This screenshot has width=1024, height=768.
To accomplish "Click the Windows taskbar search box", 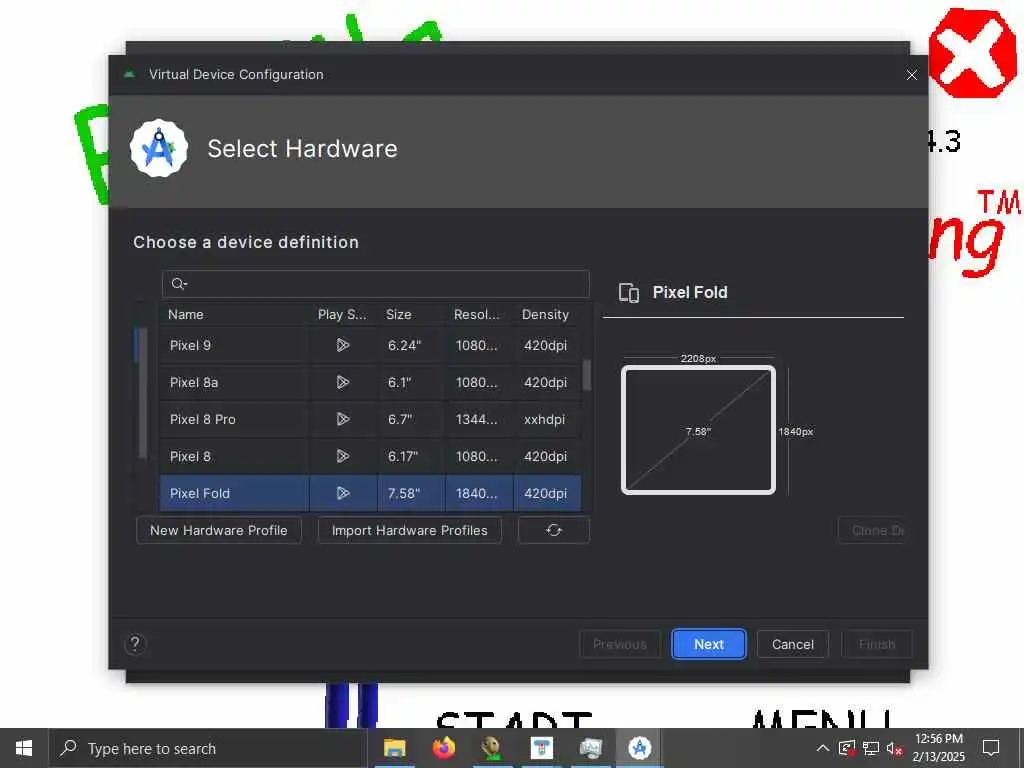I will (208, 748).
